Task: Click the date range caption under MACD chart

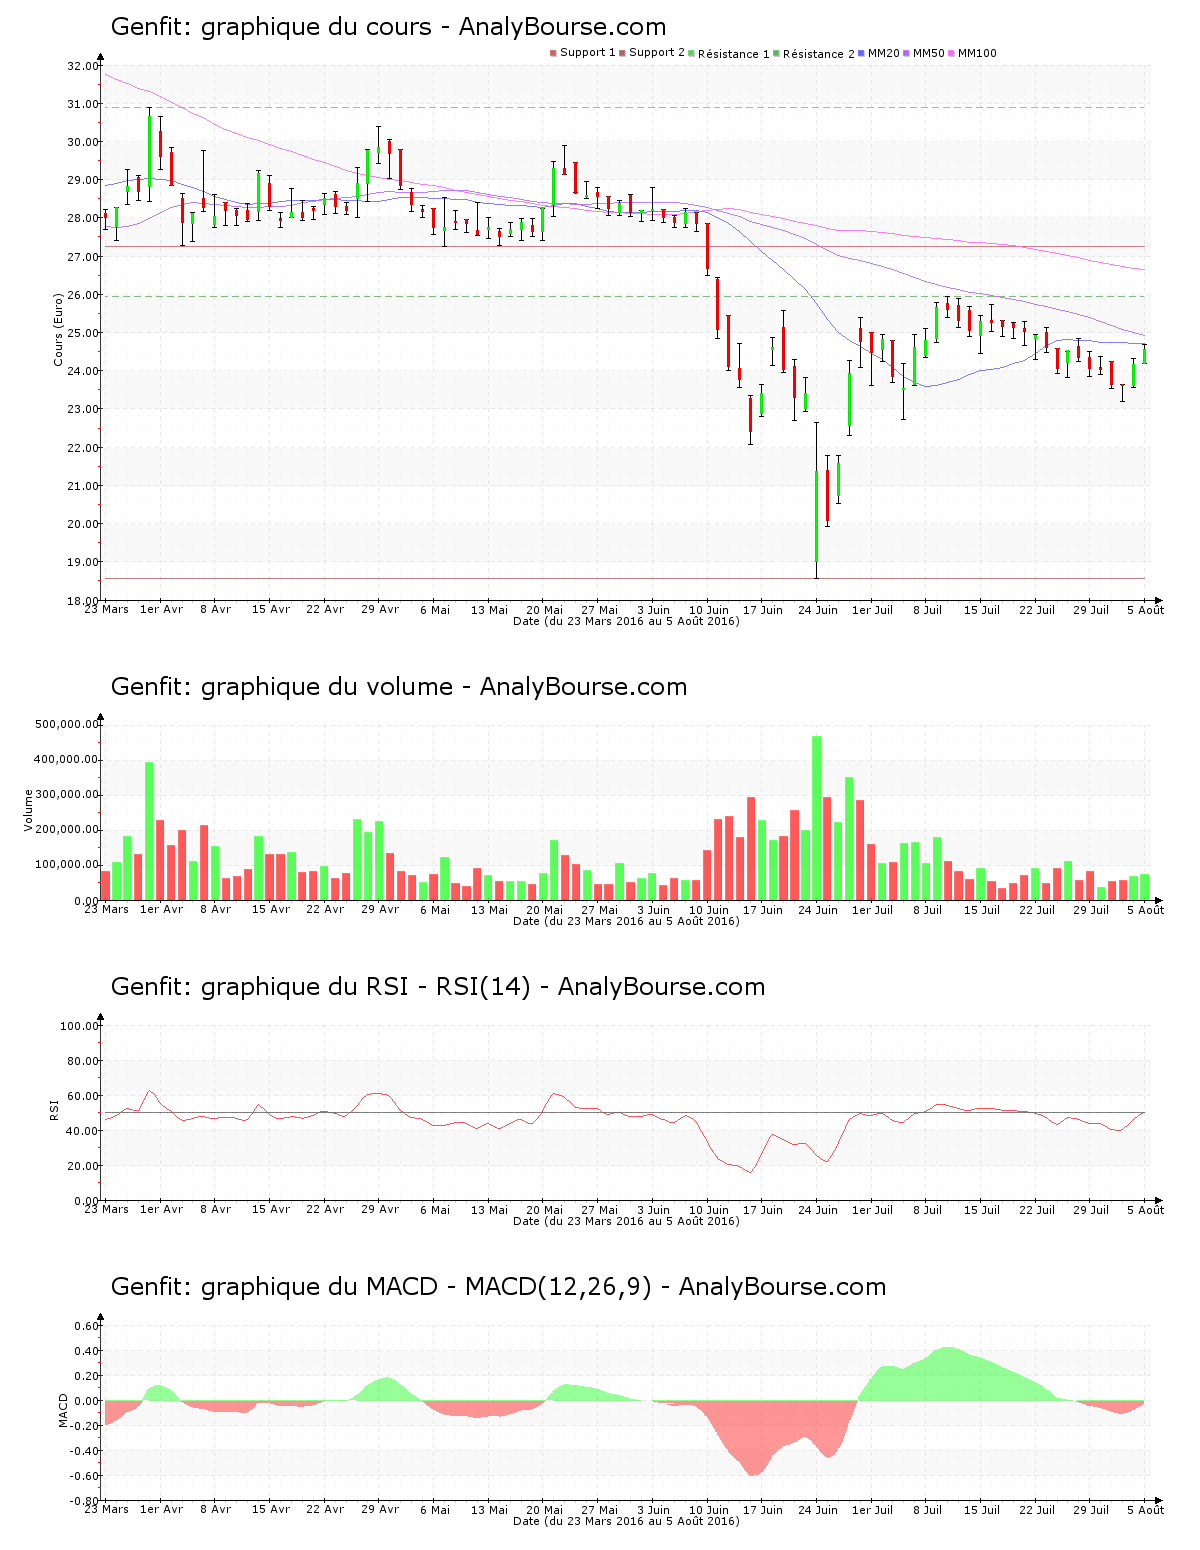Action: (x=626, y=1521)
